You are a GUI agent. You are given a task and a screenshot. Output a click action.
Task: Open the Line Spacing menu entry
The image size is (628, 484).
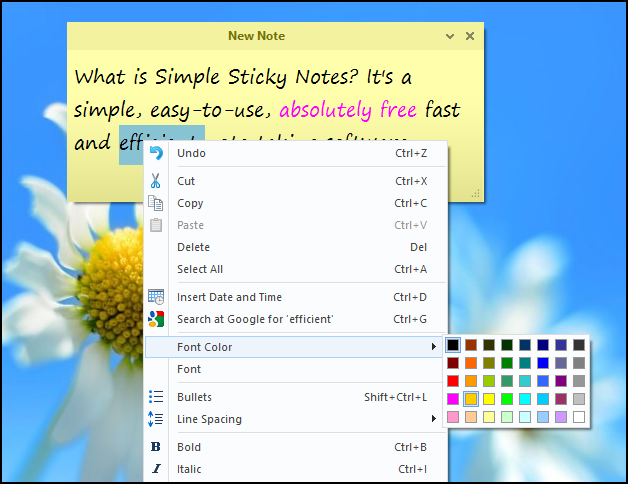pos(296,419)
